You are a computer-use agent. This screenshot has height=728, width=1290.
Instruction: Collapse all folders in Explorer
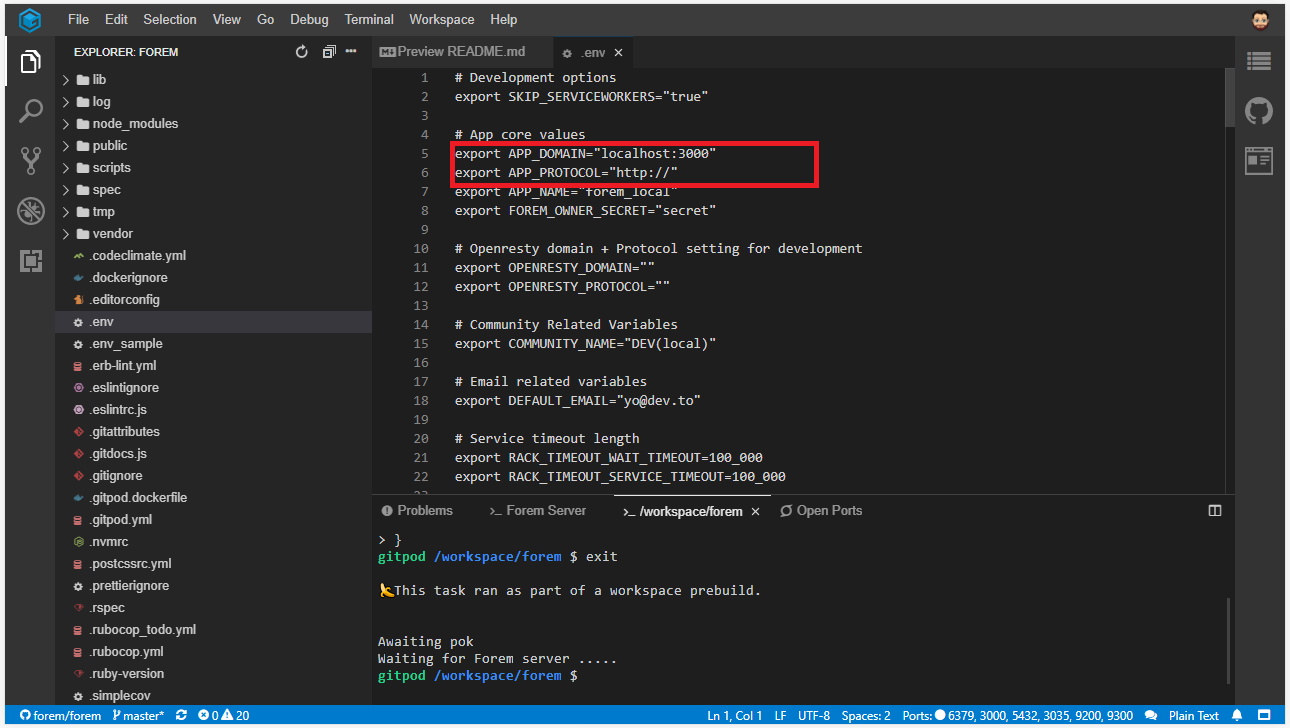pos(328,52)
